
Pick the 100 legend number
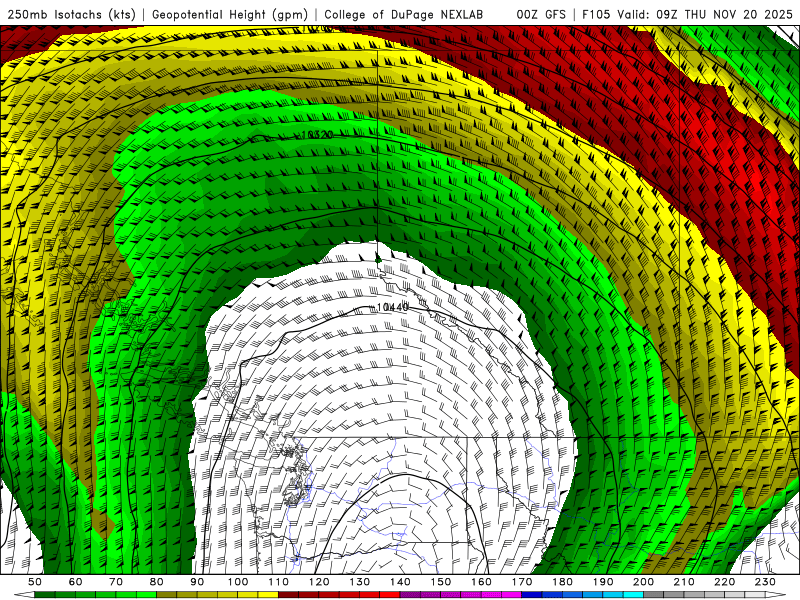click(238, 582)
